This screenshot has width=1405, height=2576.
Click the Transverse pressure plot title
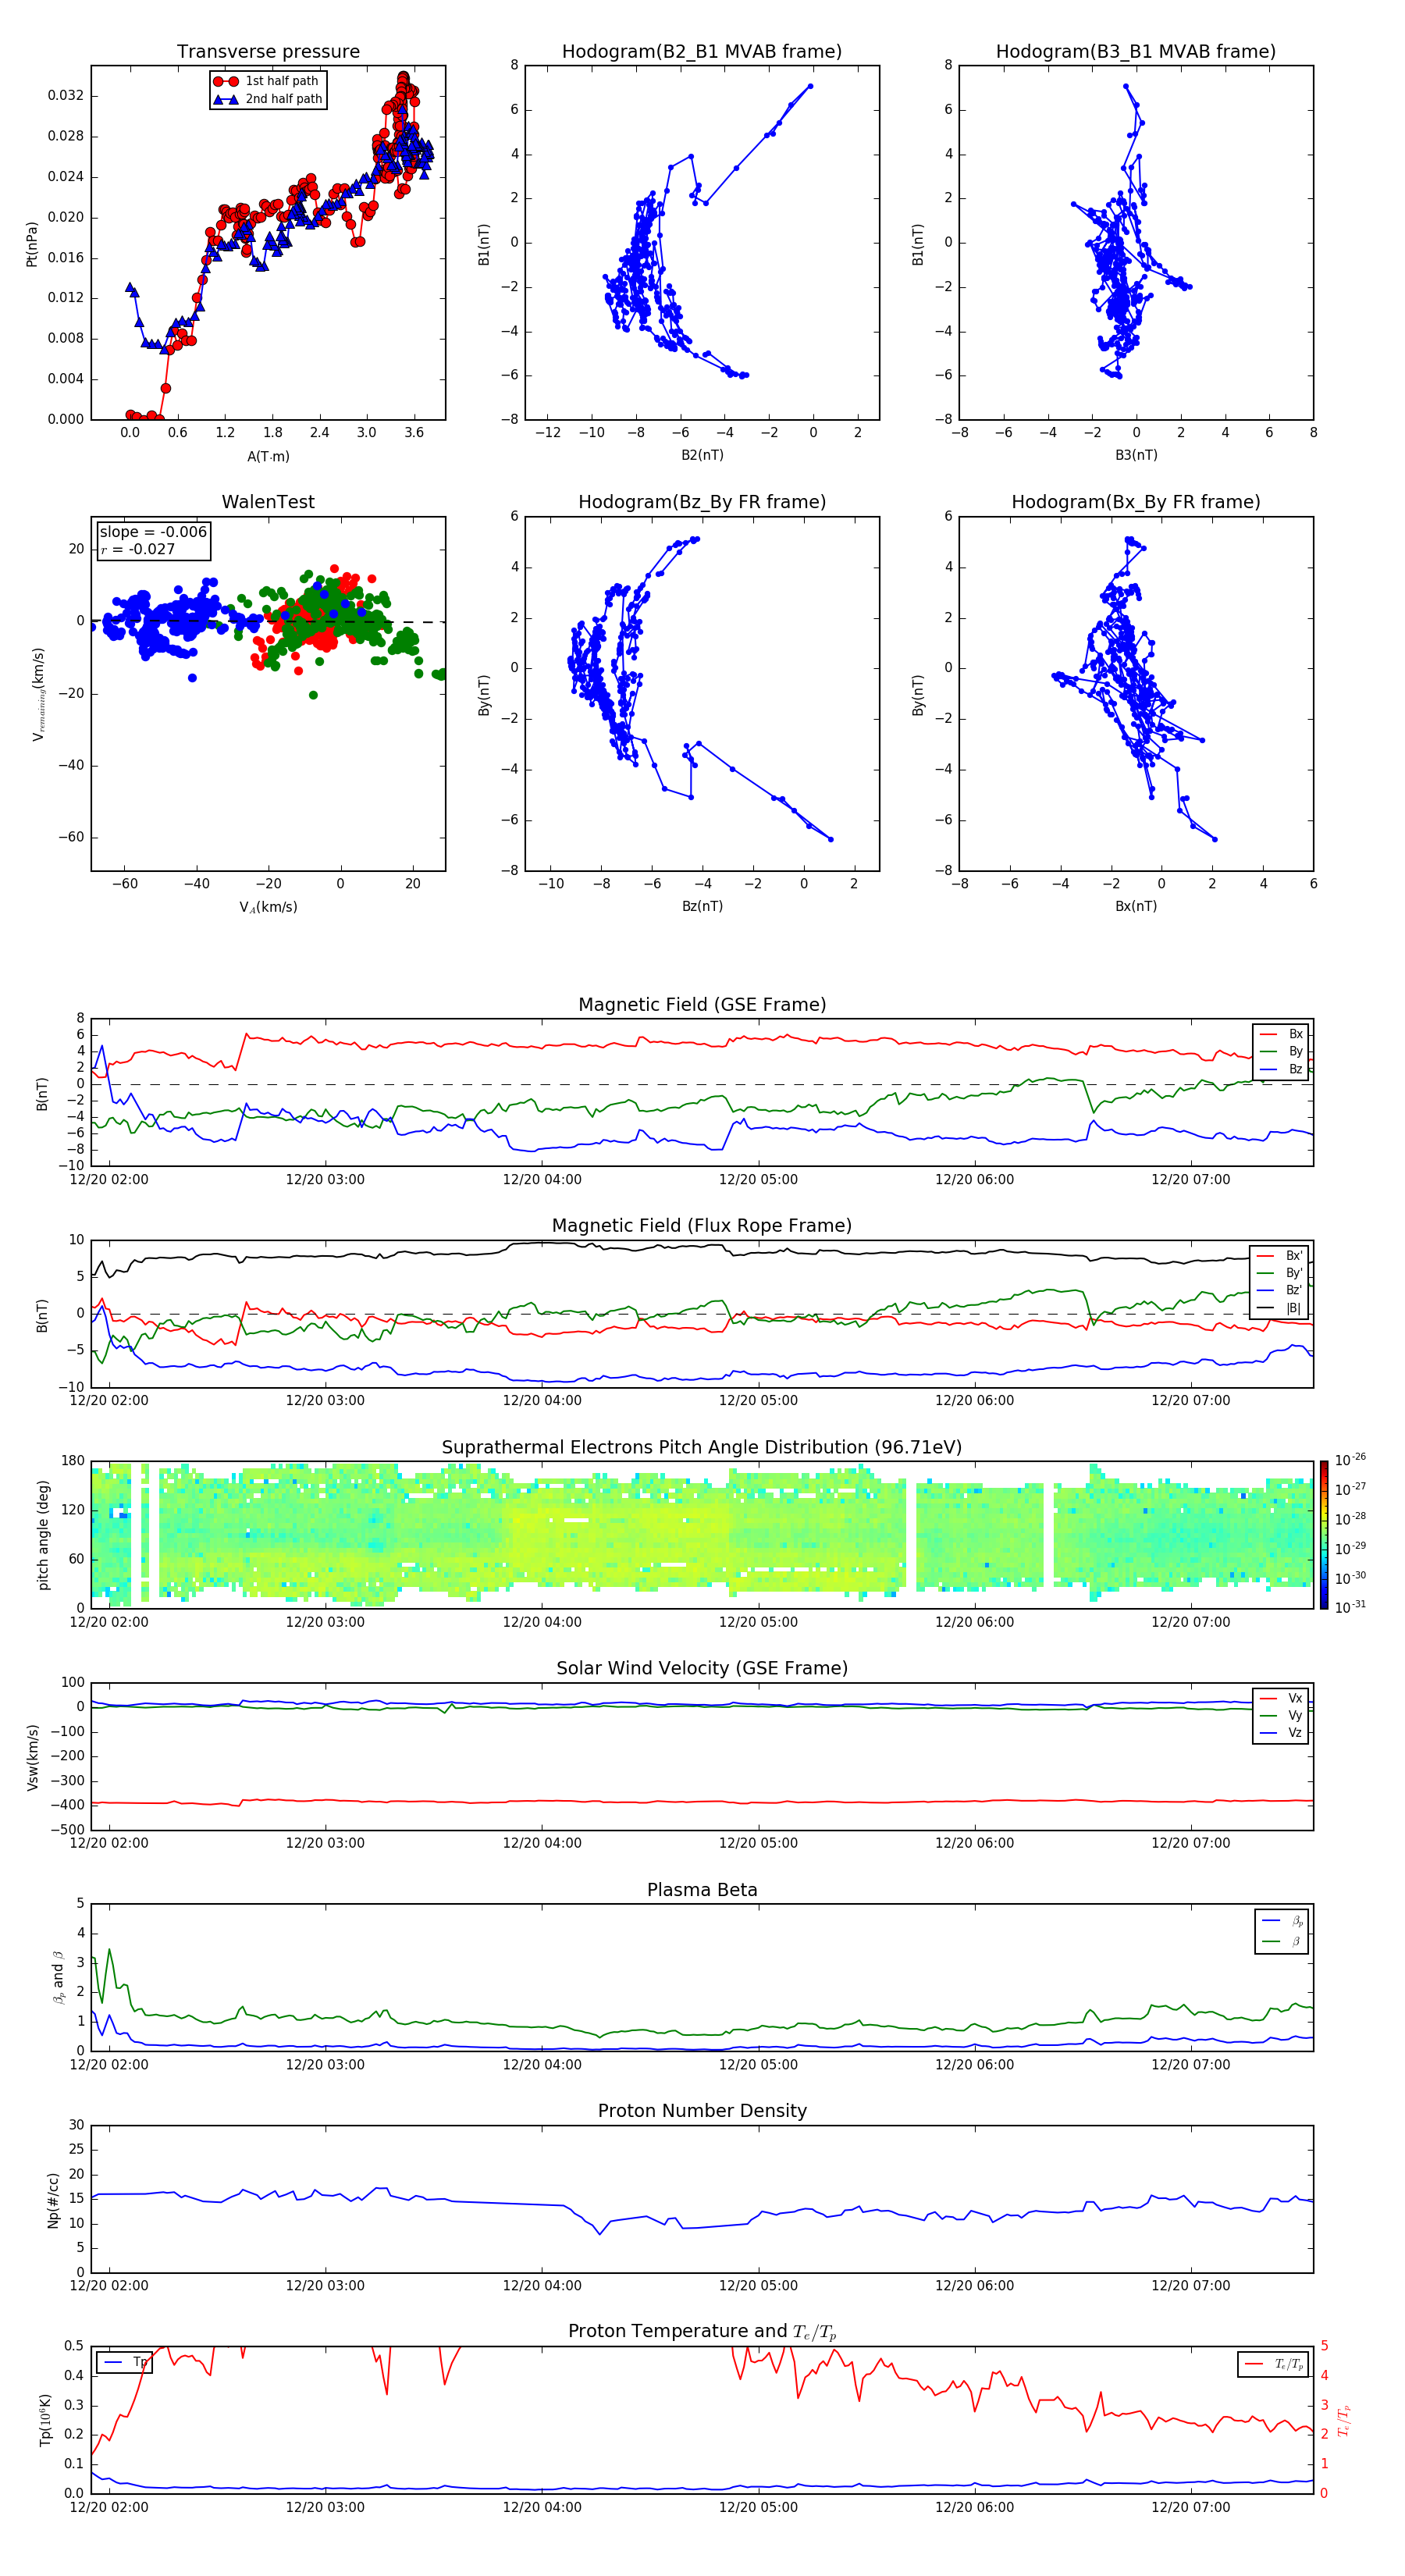point(268,52)
